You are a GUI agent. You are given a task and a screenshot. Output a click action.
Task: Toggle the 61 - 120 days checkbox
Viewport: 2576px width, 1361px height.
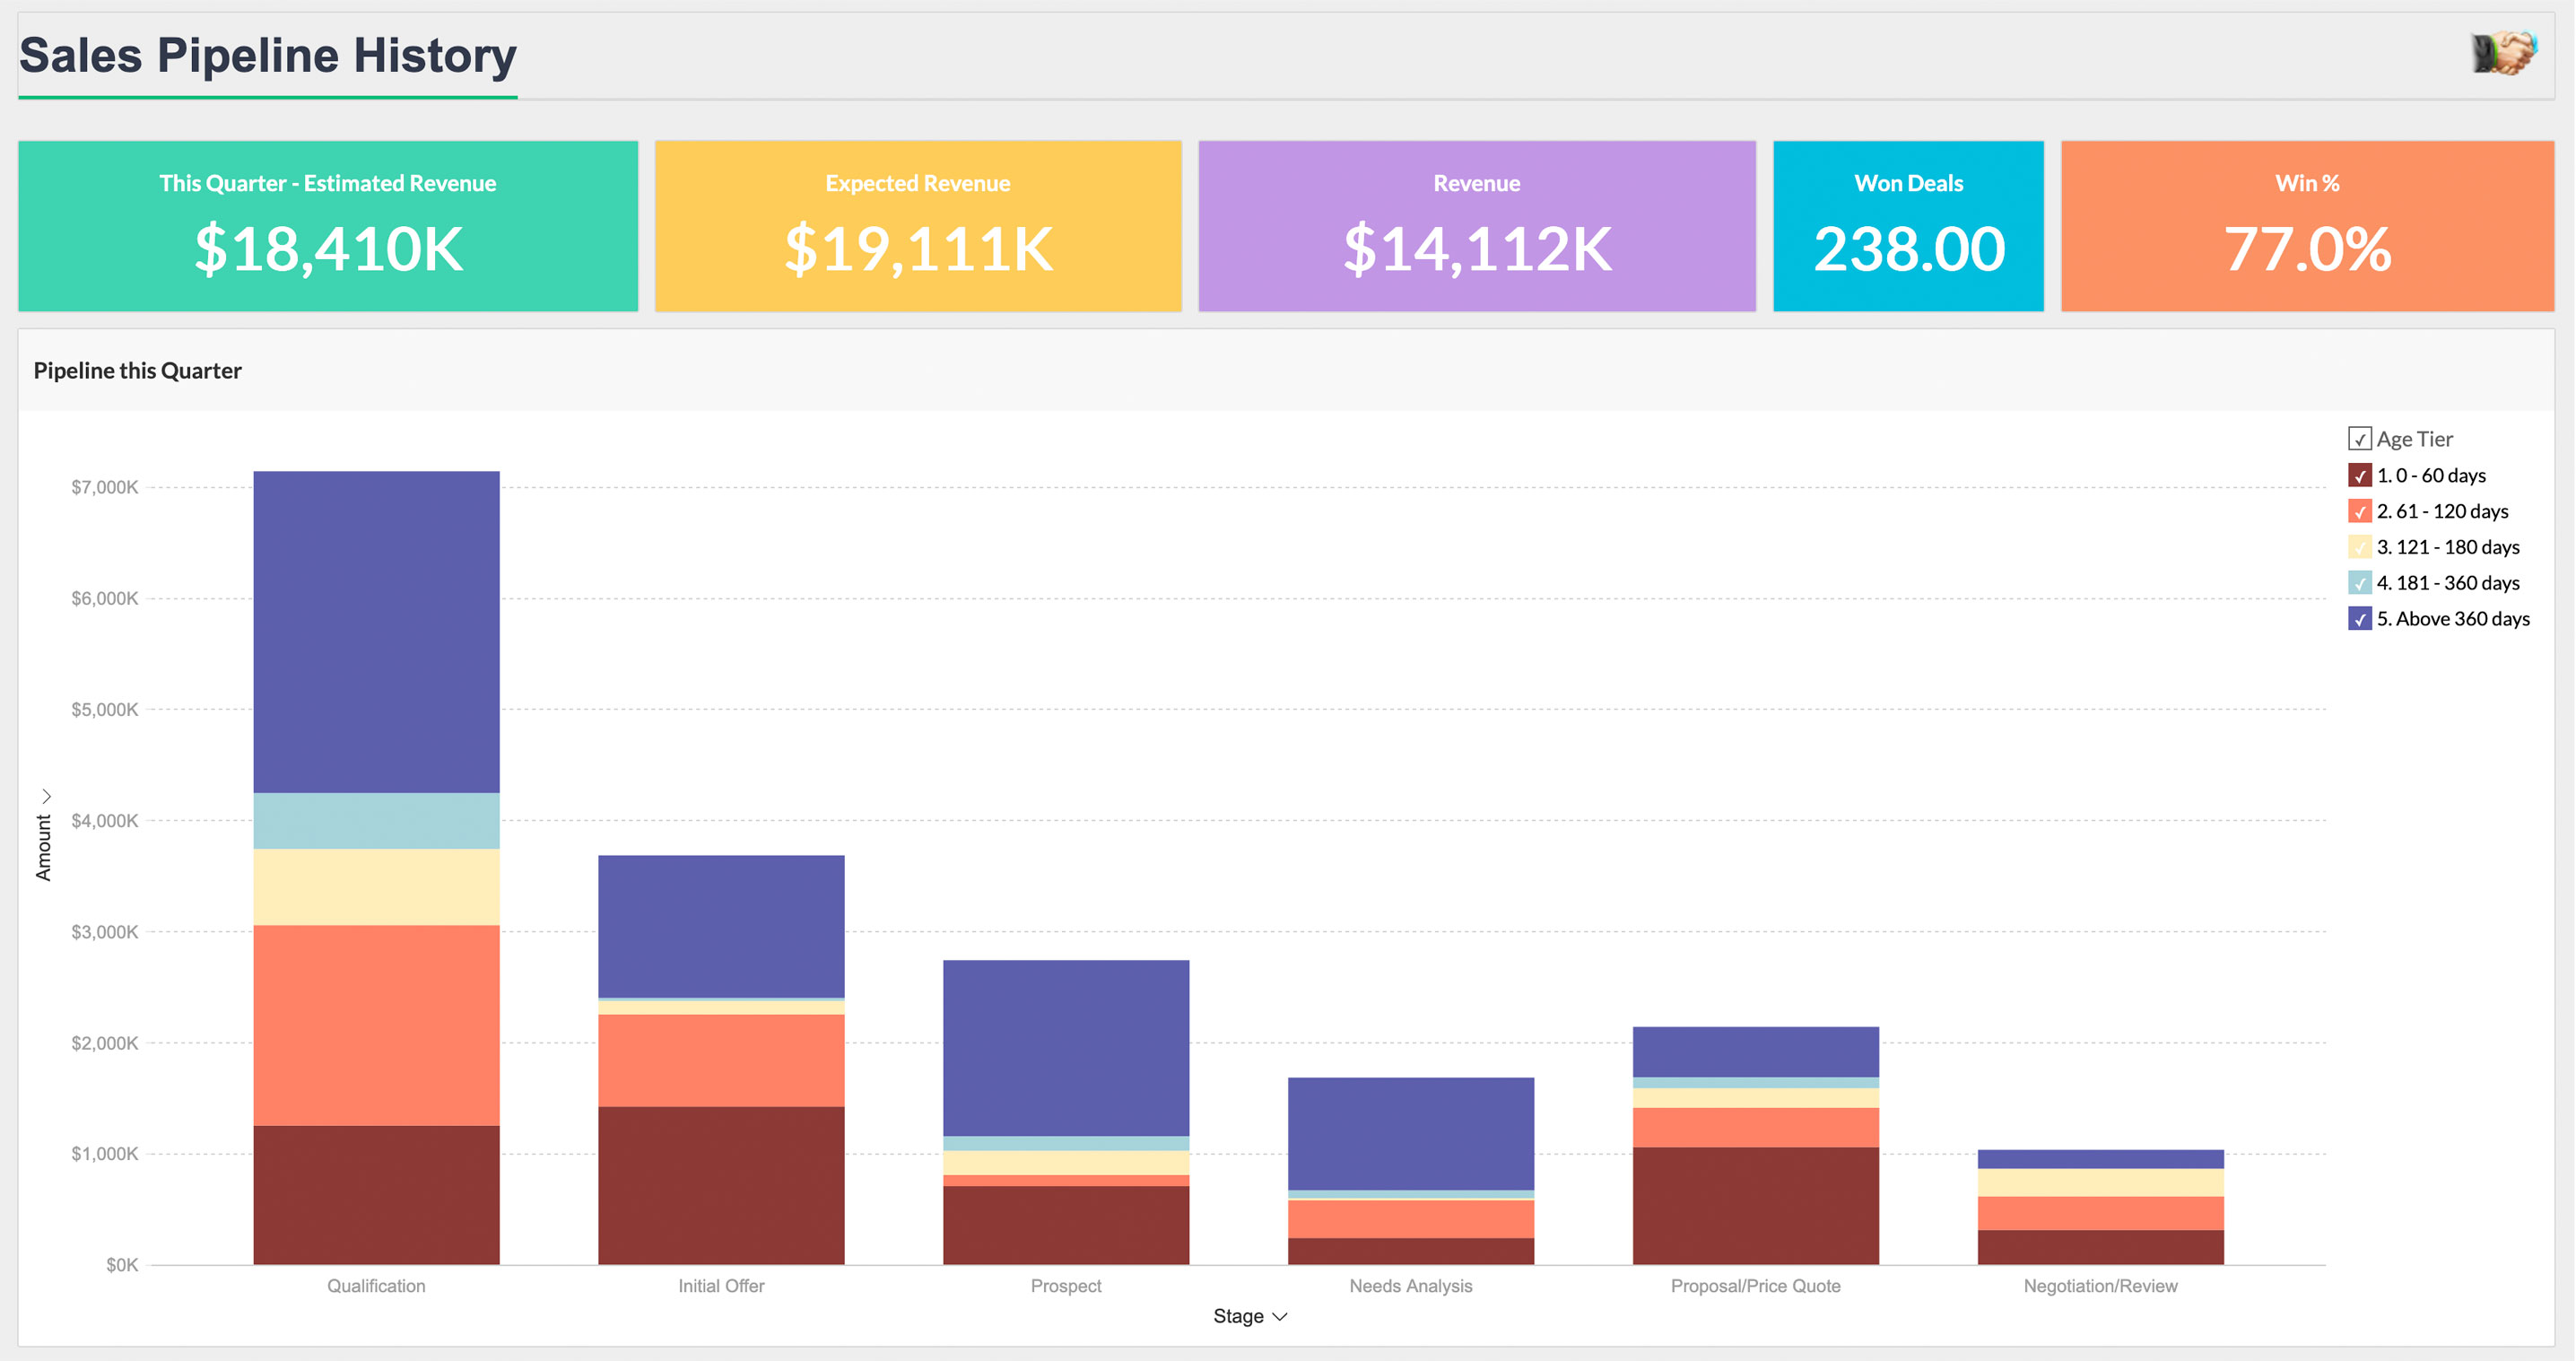click(2359, 512)
